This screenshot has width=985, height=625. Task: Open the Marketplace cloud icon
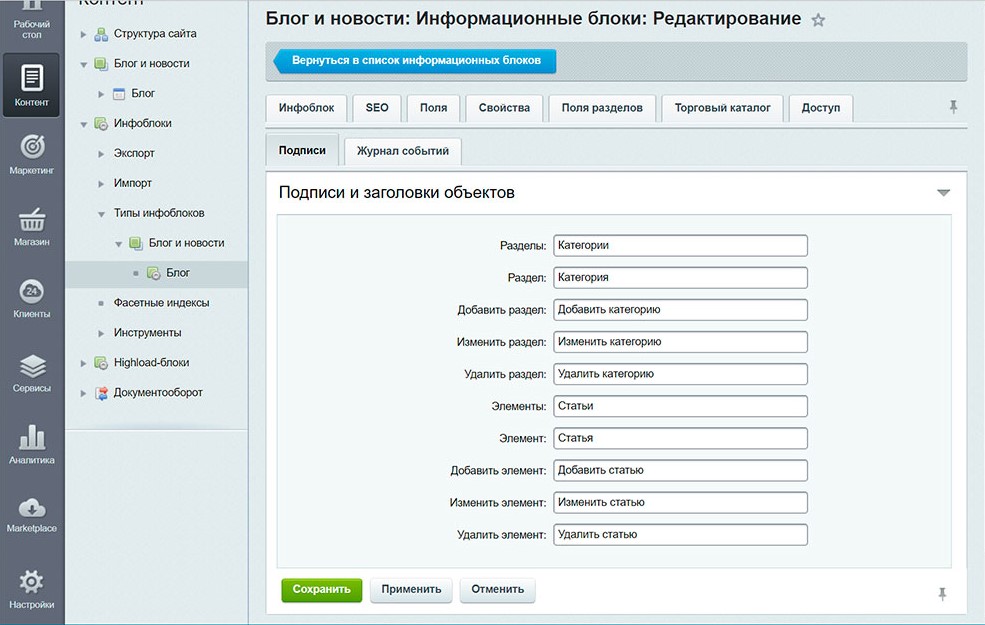tap(32, 508)
